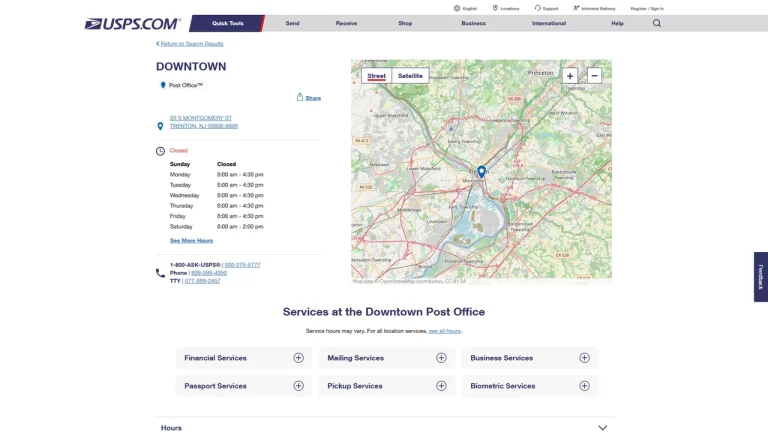Click the Downtown office Phone number link
Image resolution: width=768 pixels, height=432 pixels.
click(209, 273)
